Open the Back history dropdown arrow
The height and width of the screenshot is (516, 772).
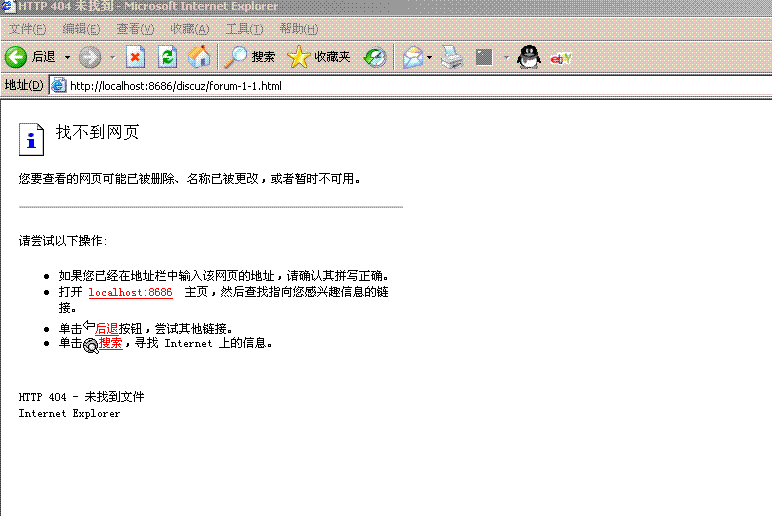[67, 58]
